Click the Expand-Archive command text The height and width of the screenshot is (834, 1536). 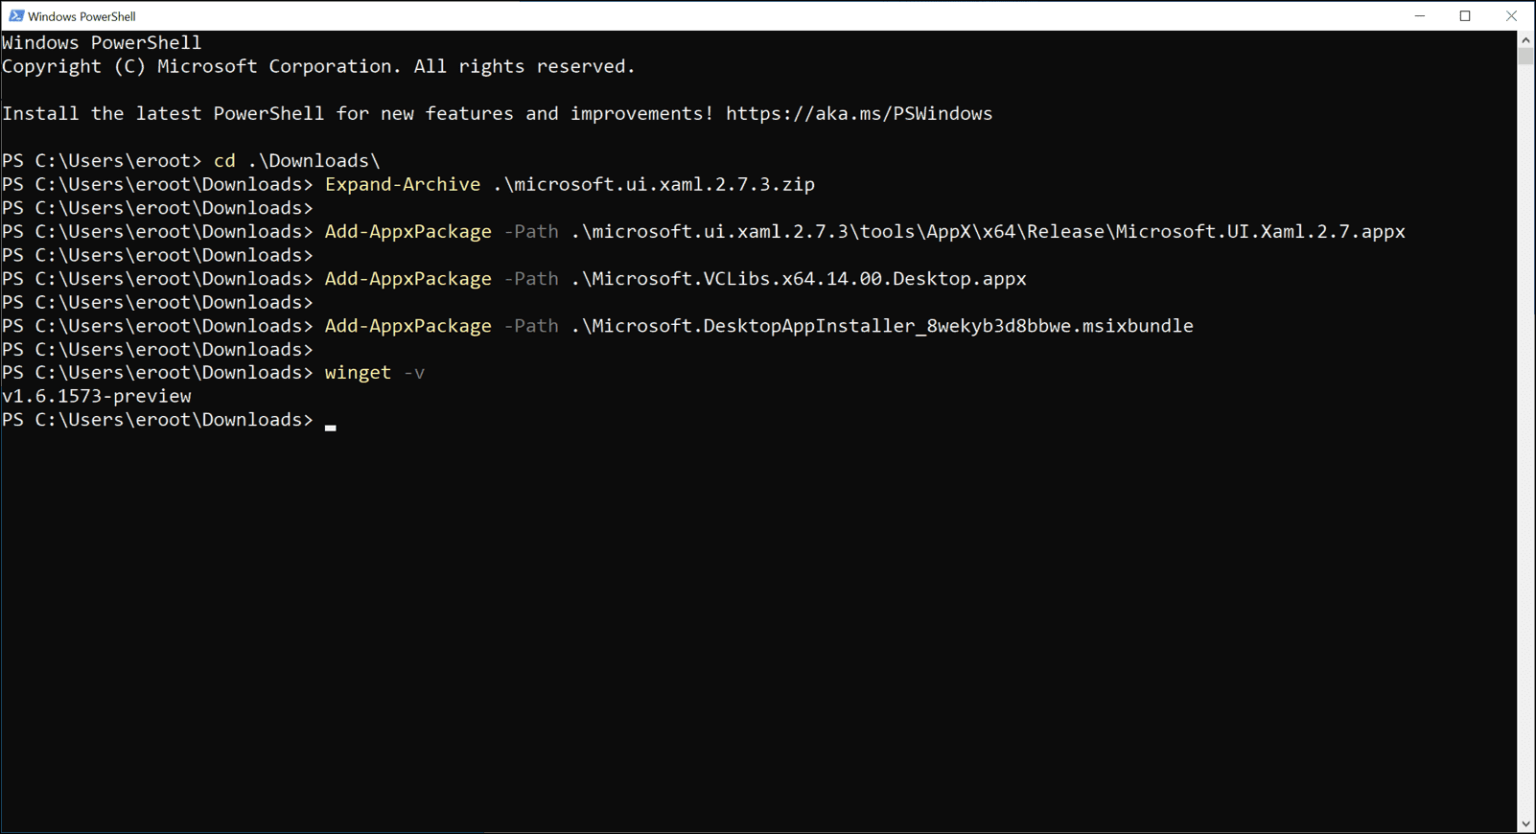[403, 185]
